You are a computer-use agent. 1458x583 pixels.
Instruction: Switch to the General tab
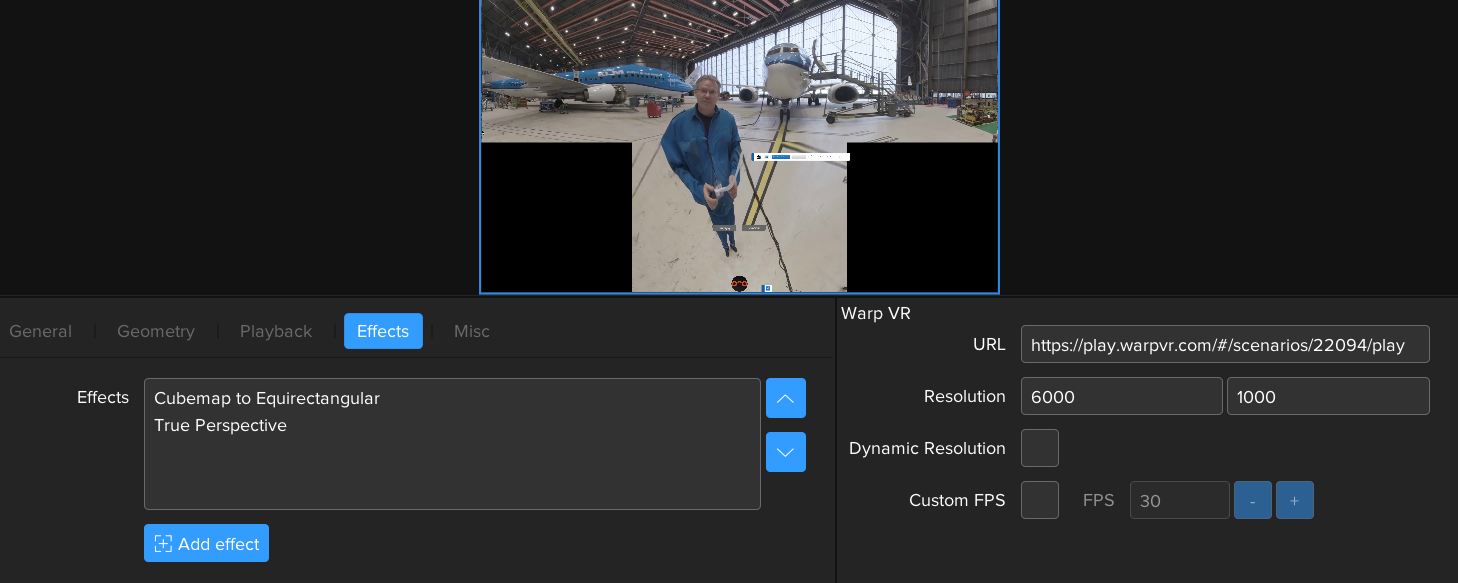pos(40,331)
